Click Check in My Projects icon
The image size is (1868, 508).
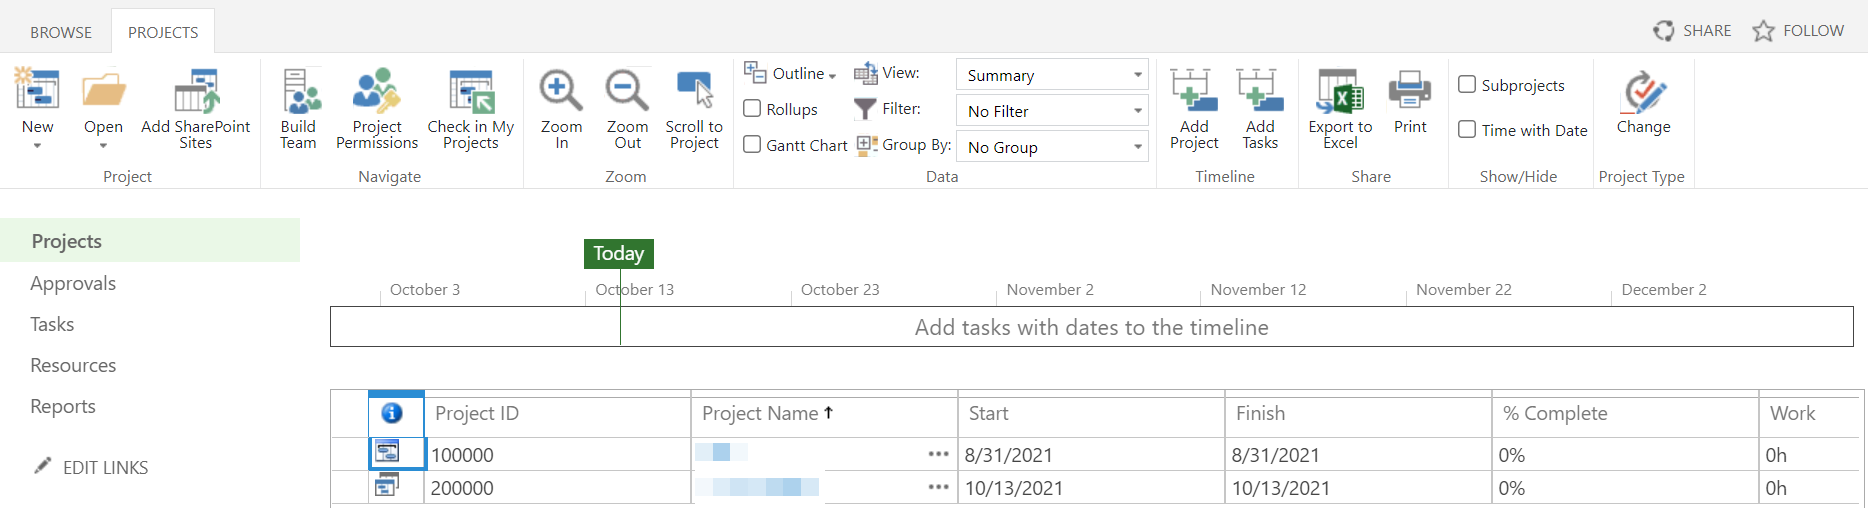click(x=470, y=108)
